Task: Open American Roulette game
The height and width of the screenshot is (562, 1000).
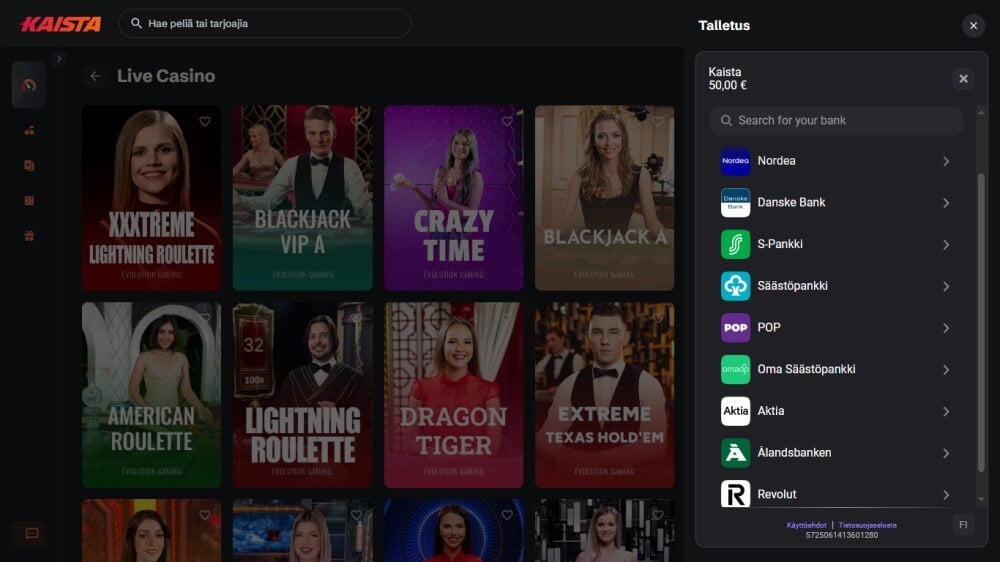Action: tap(152, 395)
